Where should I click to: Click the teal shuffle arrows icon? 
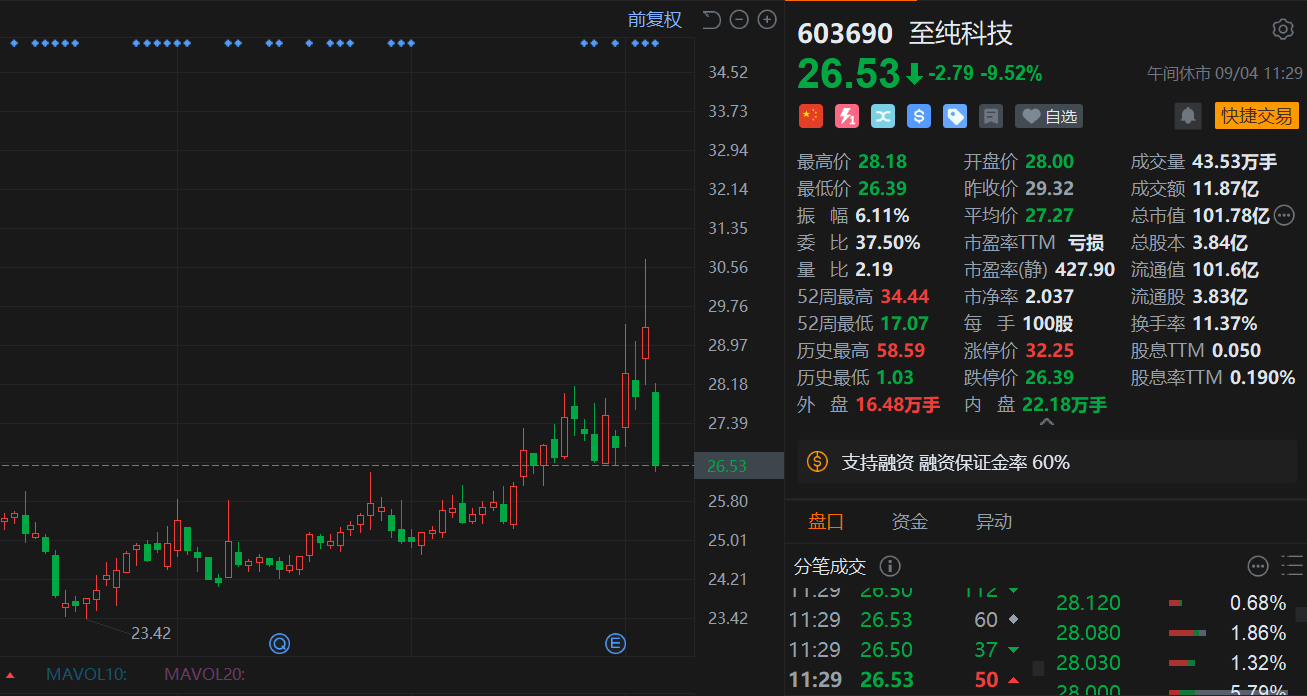(x=882, y=116)
